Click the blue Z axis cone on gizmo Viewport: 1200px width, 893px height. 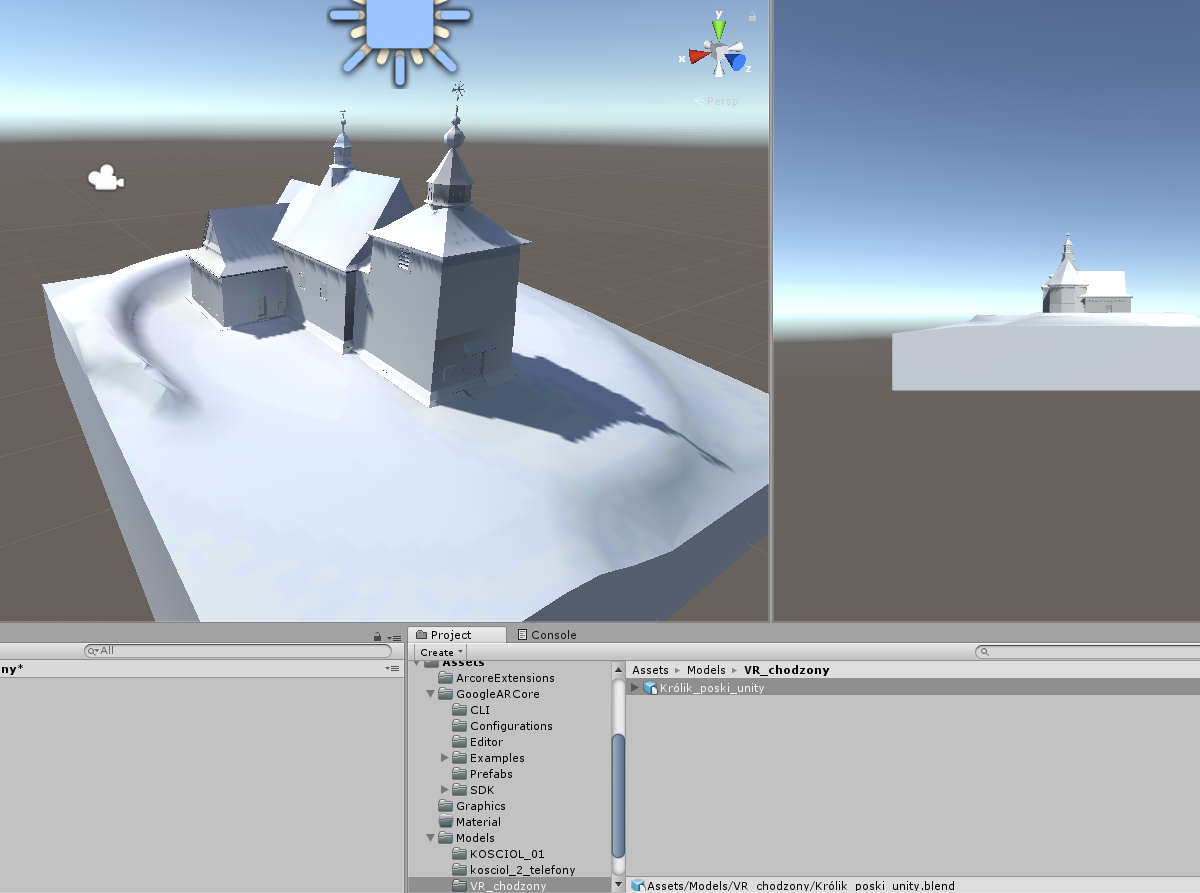pyautogui.click(x=737, y=62)
